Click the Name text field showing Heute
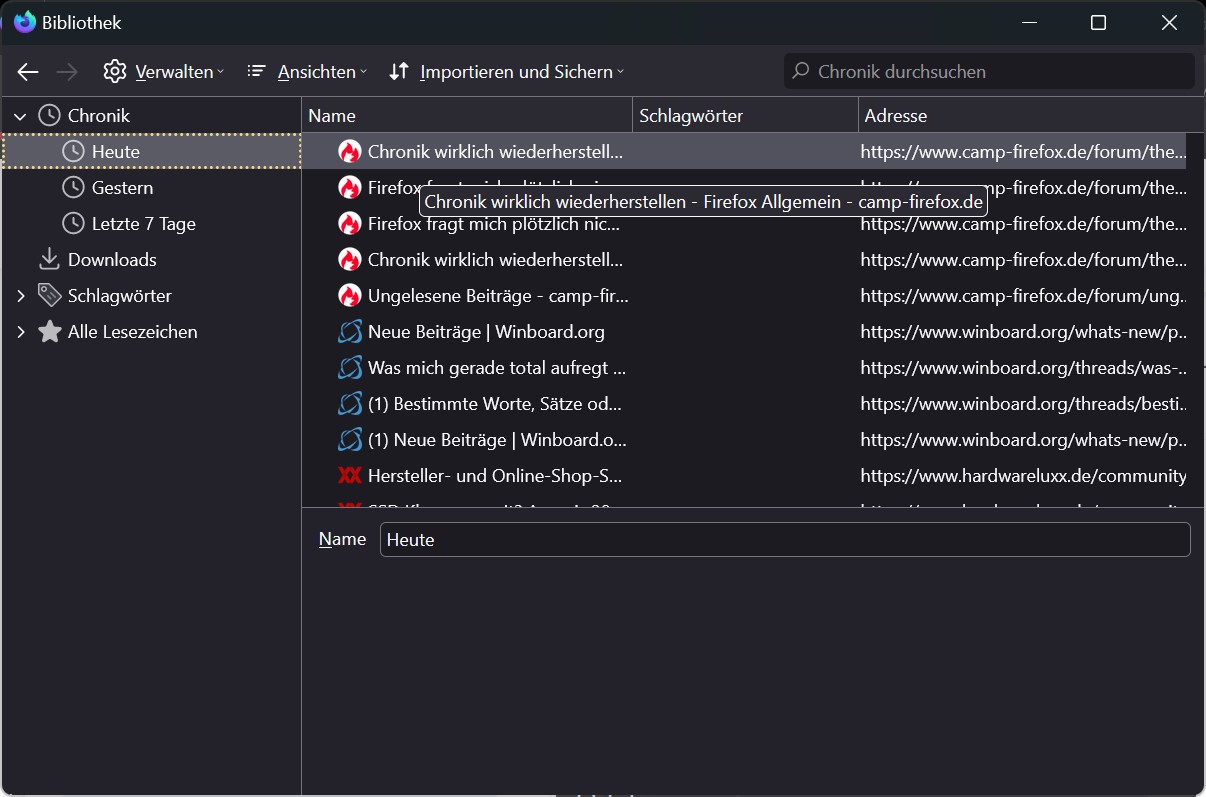 784,540
